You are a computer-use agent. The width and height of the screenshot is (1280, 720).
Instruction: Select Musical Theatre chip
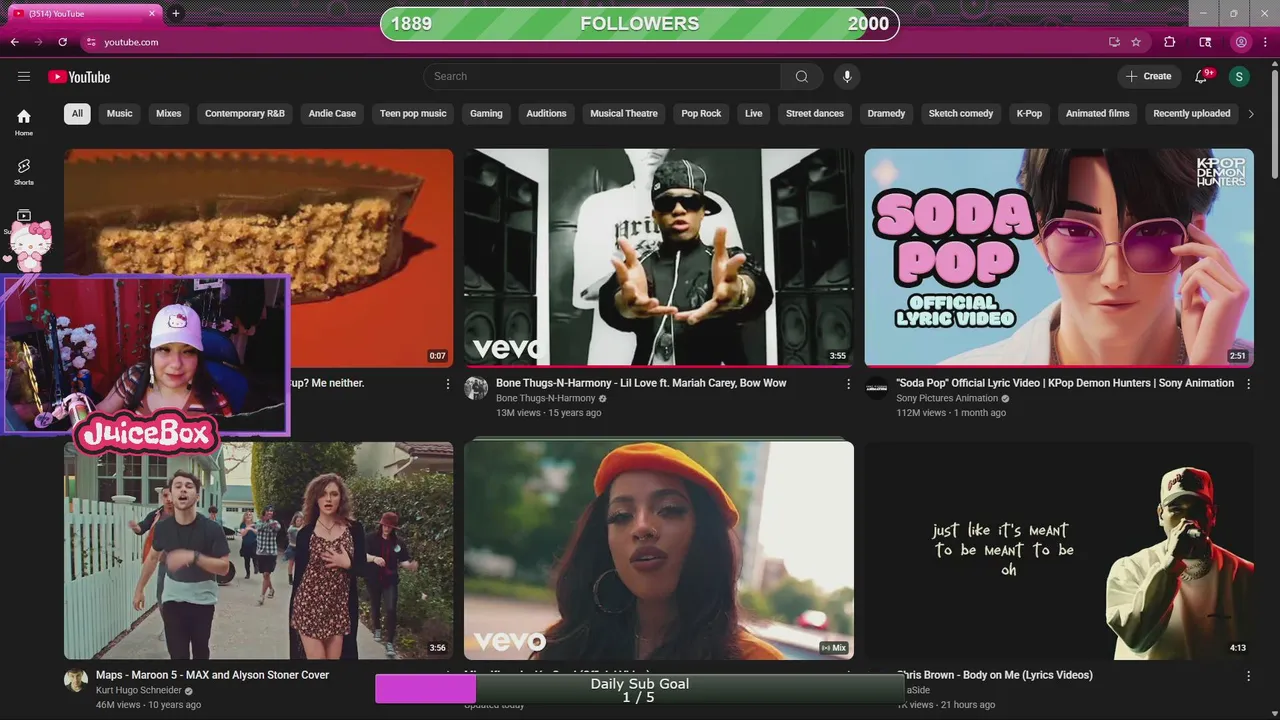[624, 114]
